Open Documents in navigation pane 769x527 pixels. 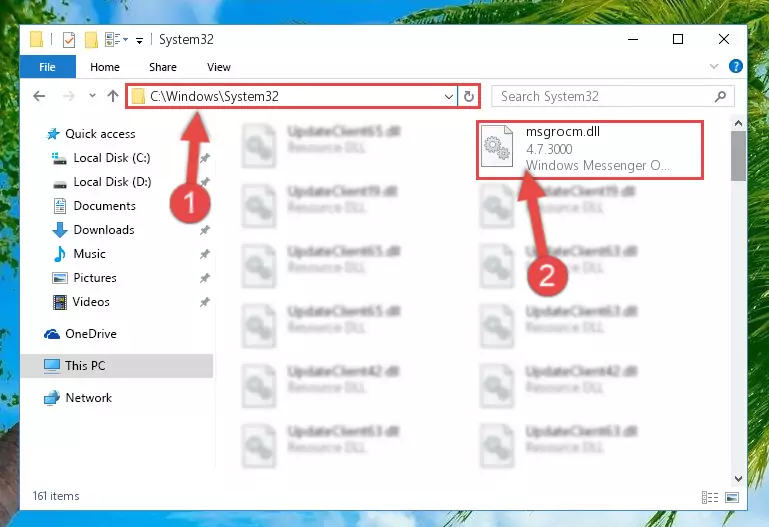point(104,206)
